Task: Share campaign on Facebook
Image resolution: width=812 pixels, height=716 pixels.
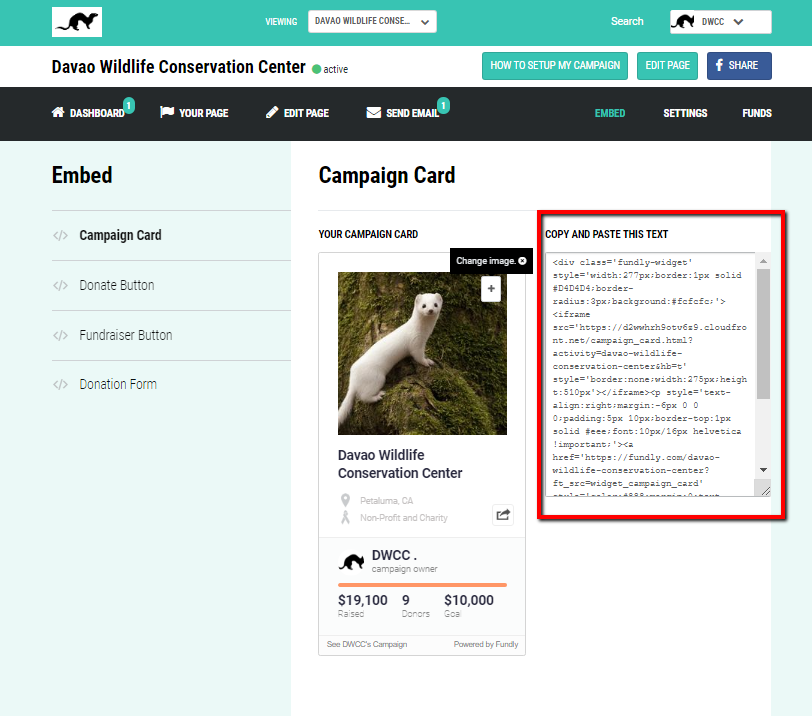Action: coord(739,66)
